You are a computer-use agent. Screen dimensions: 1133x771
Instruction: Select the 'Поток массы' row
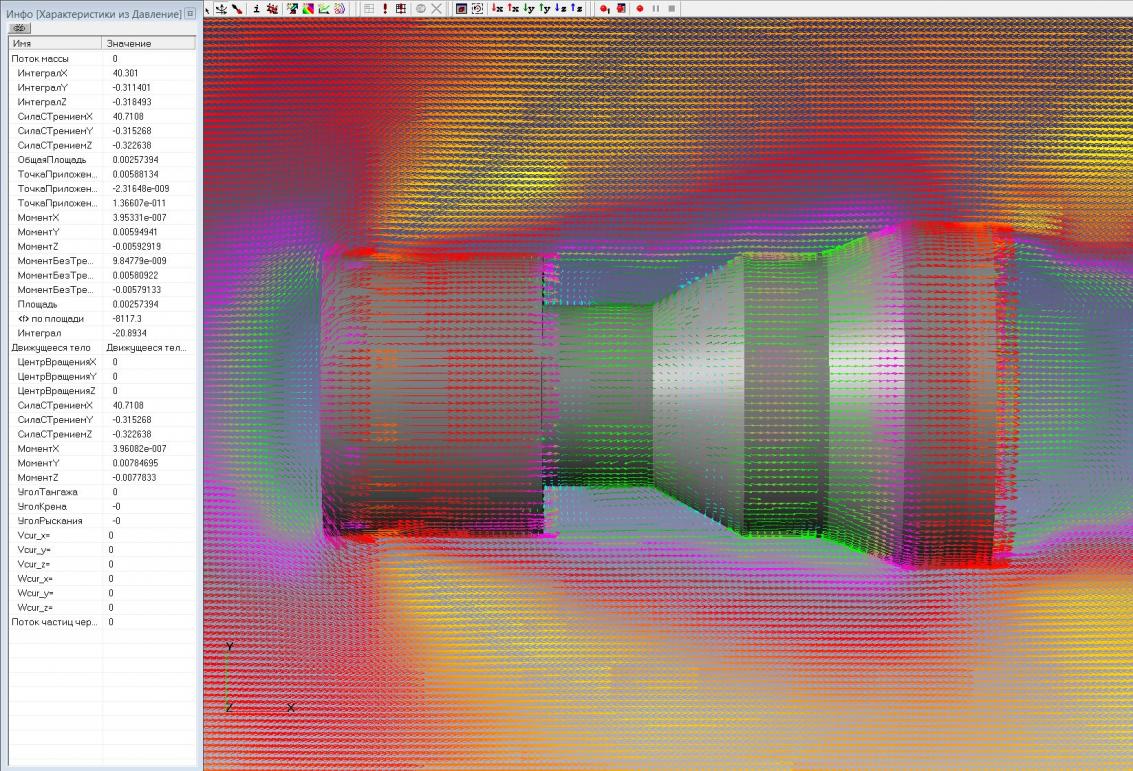click(40, 59)
